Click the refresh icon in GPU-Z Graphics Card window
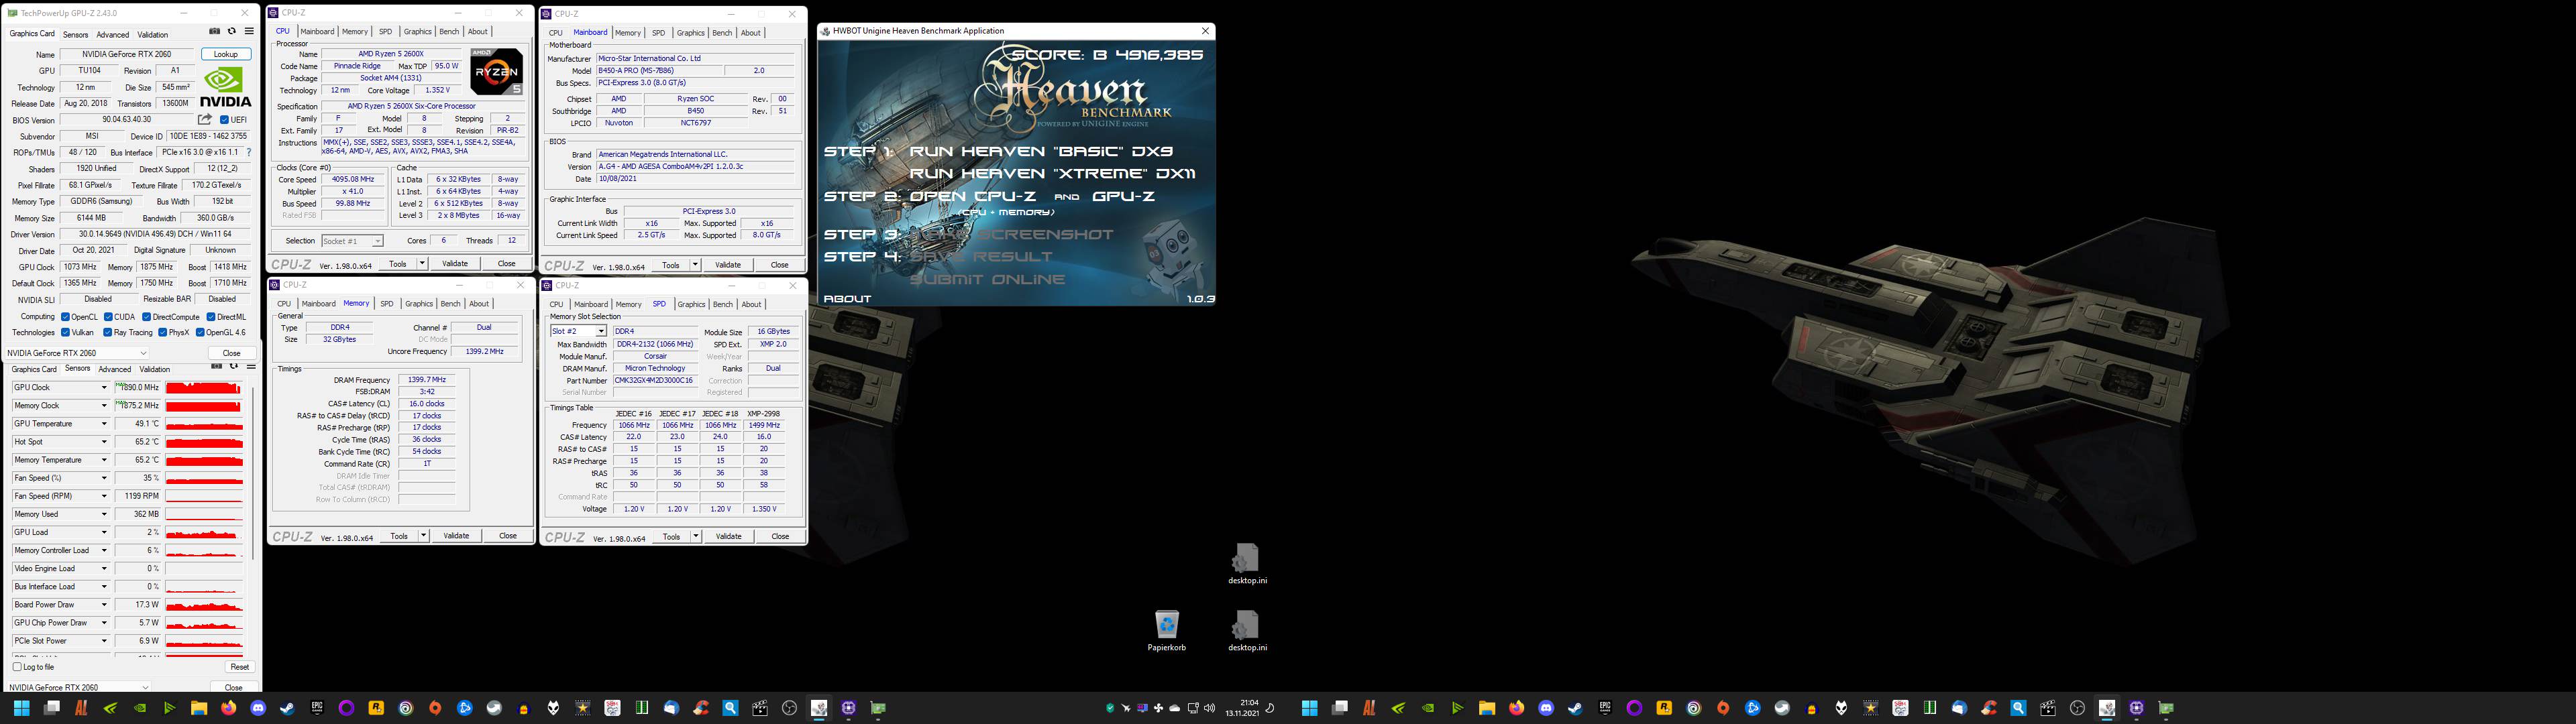This screenshot has width=2576, height=724. 232,32
